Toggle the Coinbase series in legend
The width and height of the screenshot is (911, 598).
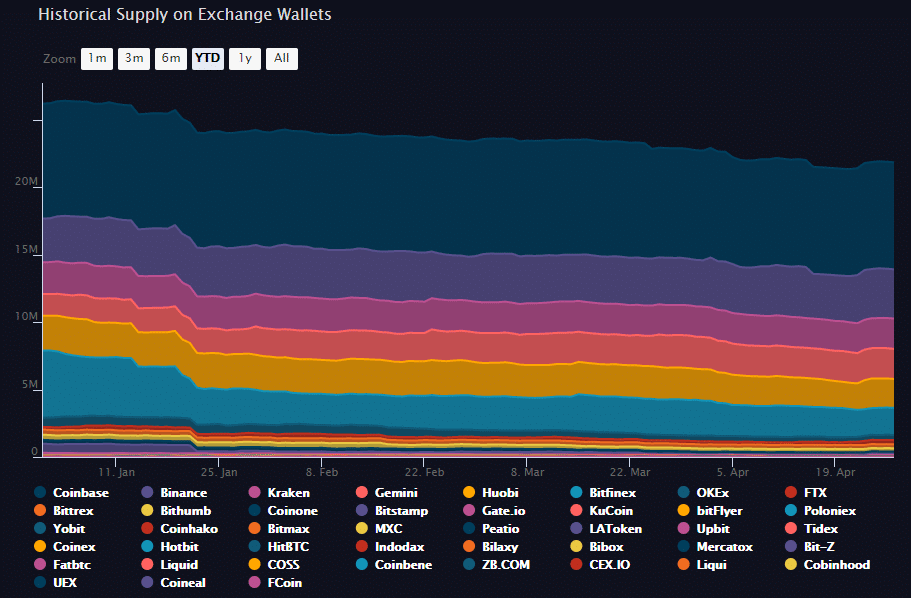coord(80,492)
